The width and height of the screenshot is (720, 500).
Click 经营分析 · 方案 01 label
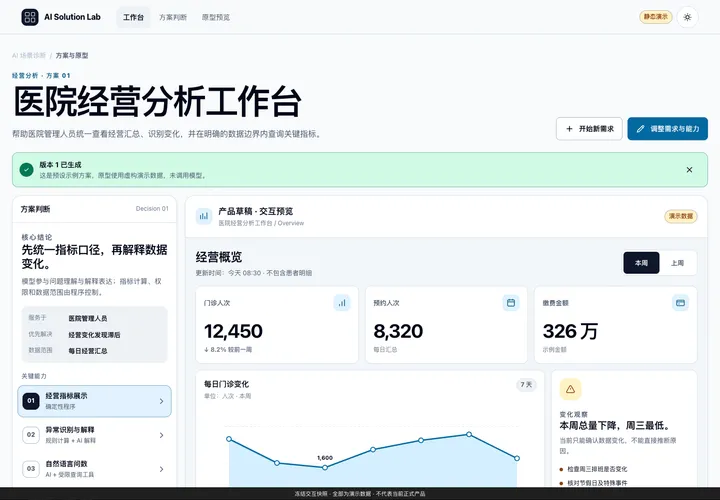tap(41, 75)
